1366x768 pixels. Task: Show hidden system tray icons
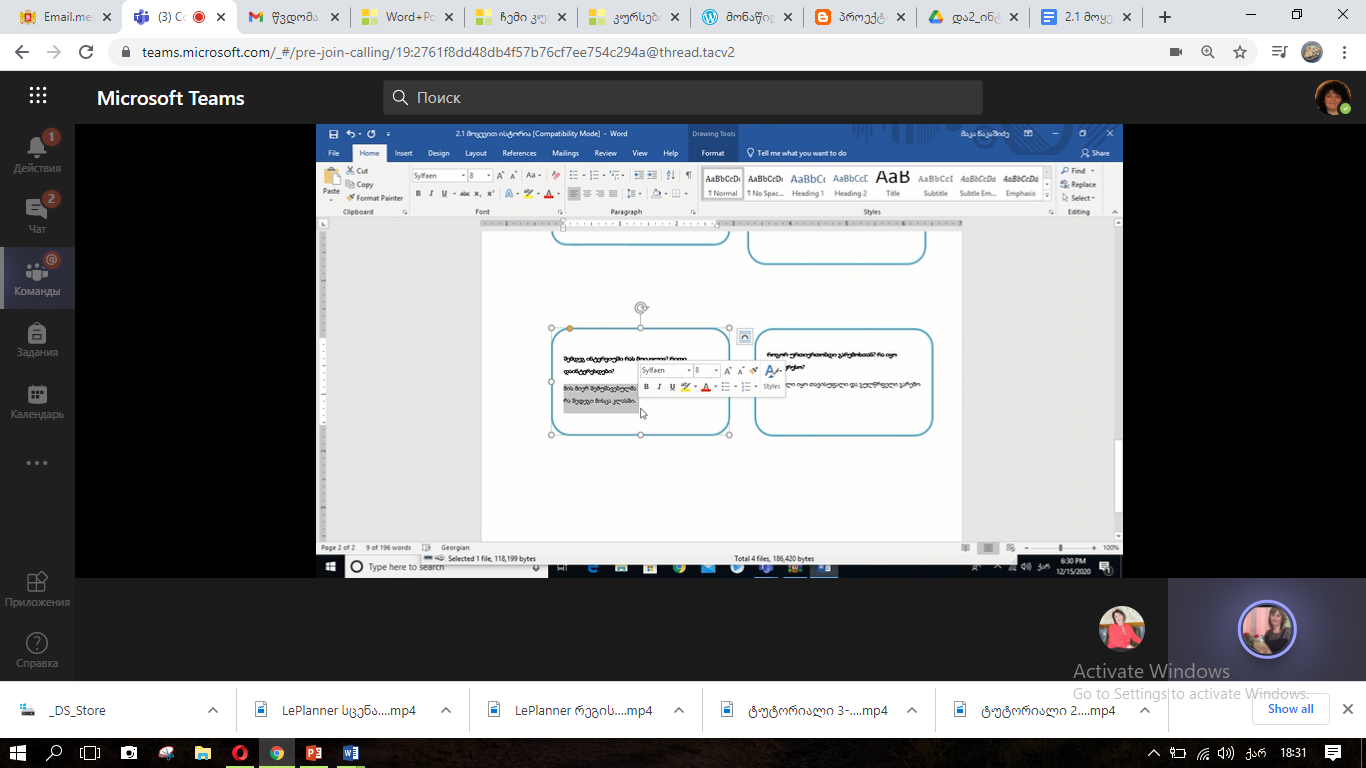(x=1154, y=753)
